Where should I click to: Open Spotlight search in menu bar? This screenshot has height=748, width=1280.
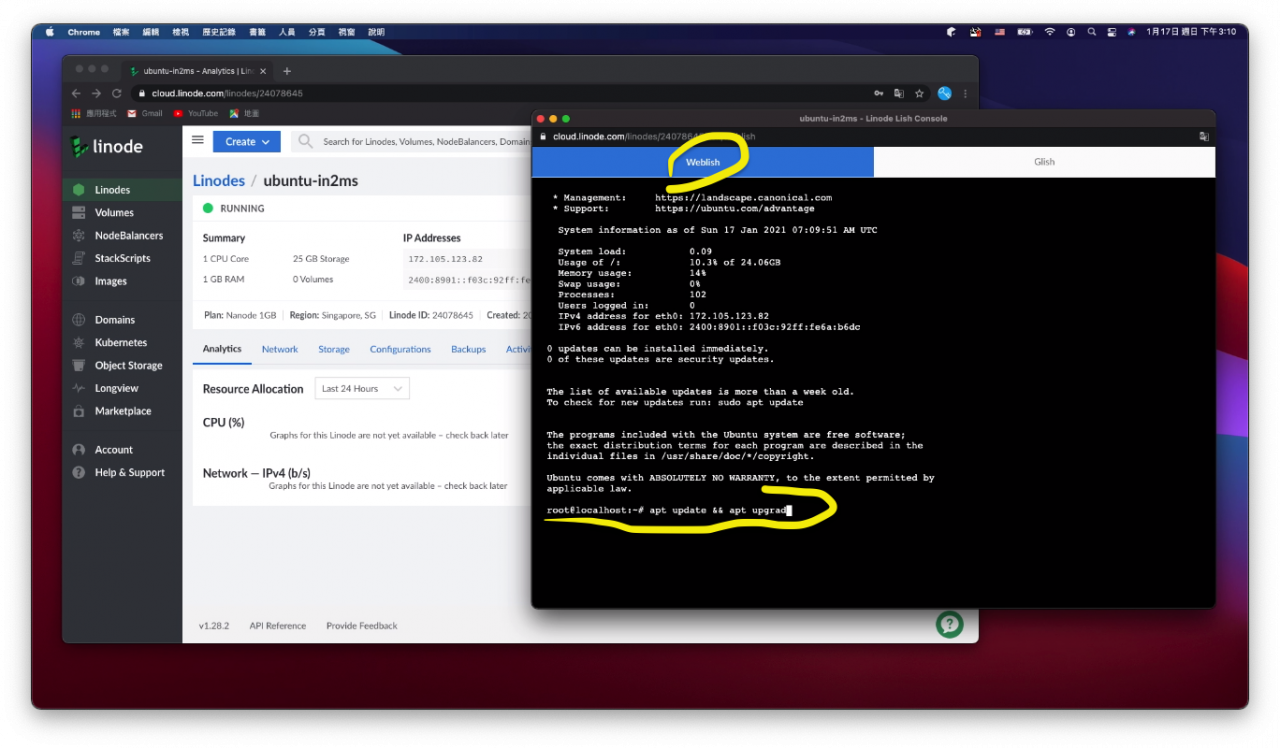pos(1092,32)
